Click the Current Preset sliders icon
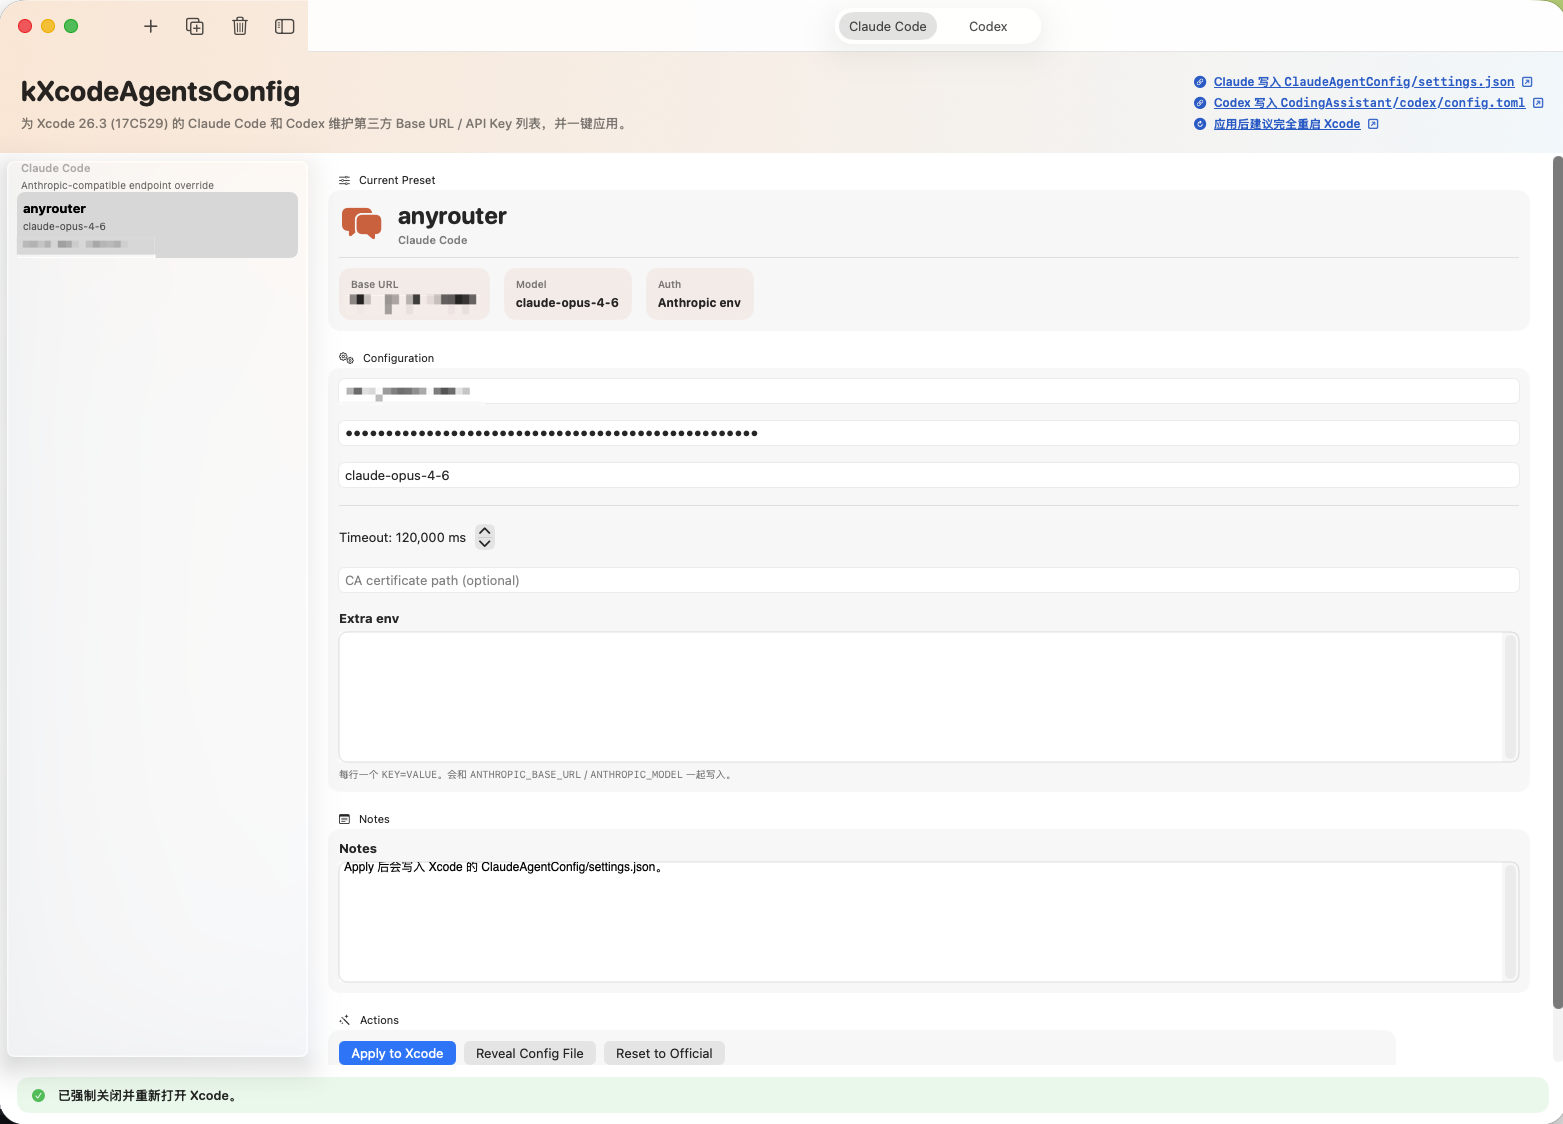 pyautogui.click(x=345, y=180)
